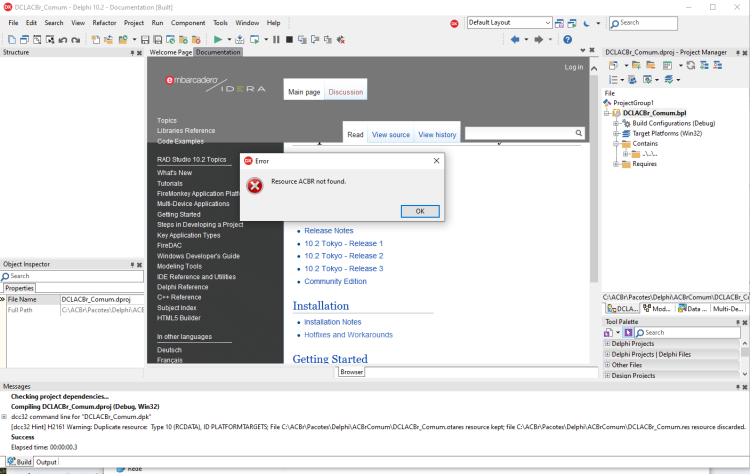The image size is (750, 474).
Task: Switch to the Output tab in Messages
Action: tap(46, 462)
